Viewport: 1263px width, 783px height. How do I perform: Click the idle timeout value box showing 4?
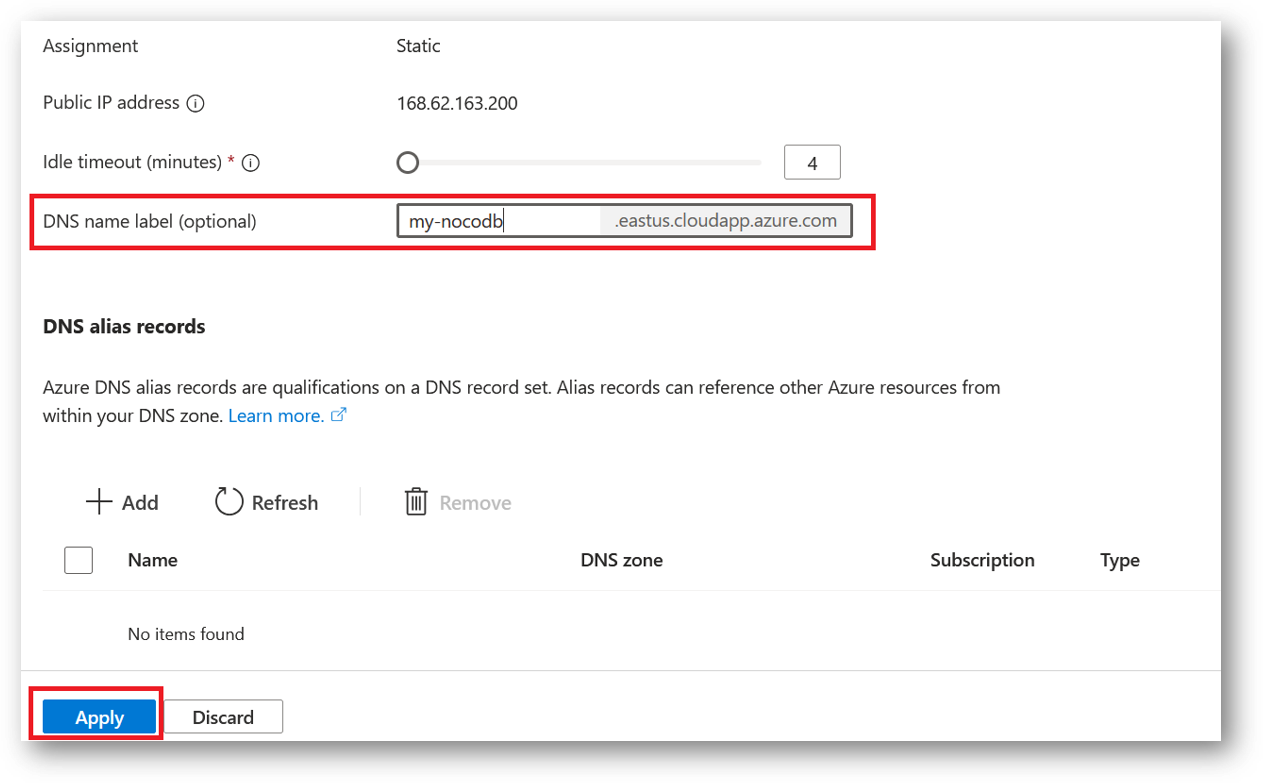click(812, 162)
